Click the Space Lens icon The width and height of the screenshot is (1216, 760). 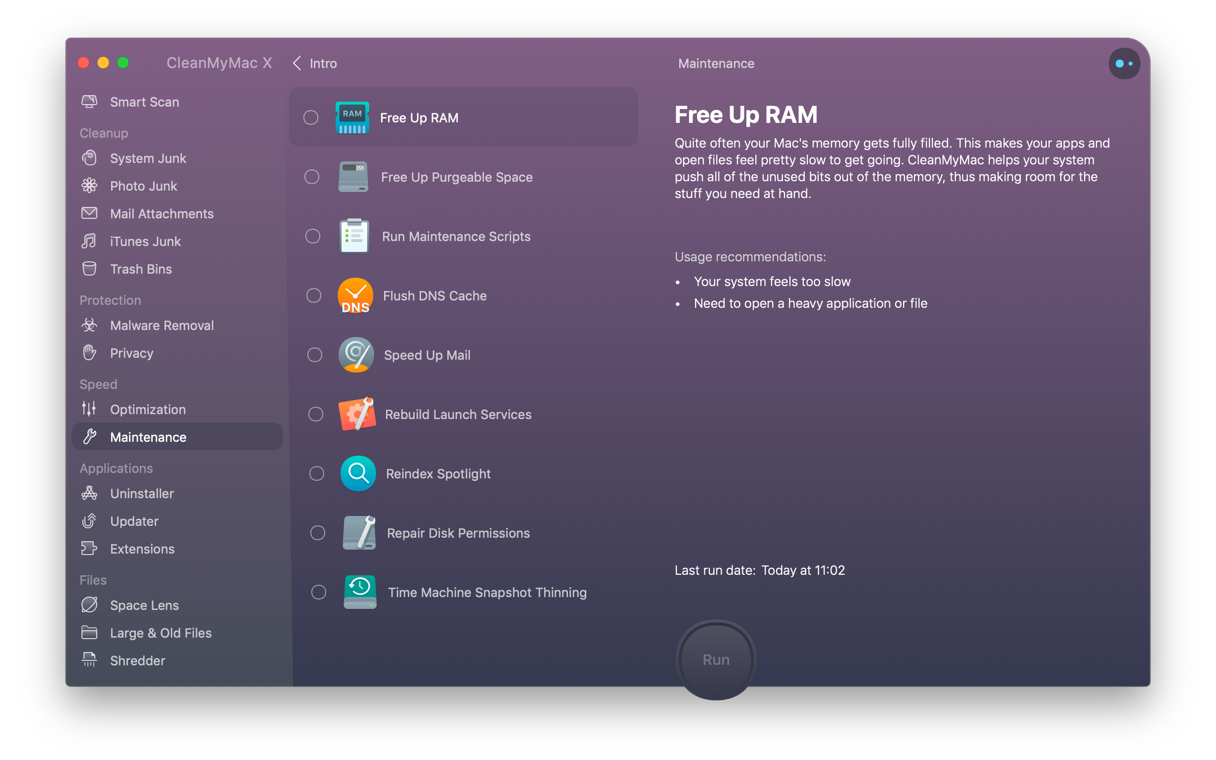pos(90,605)
